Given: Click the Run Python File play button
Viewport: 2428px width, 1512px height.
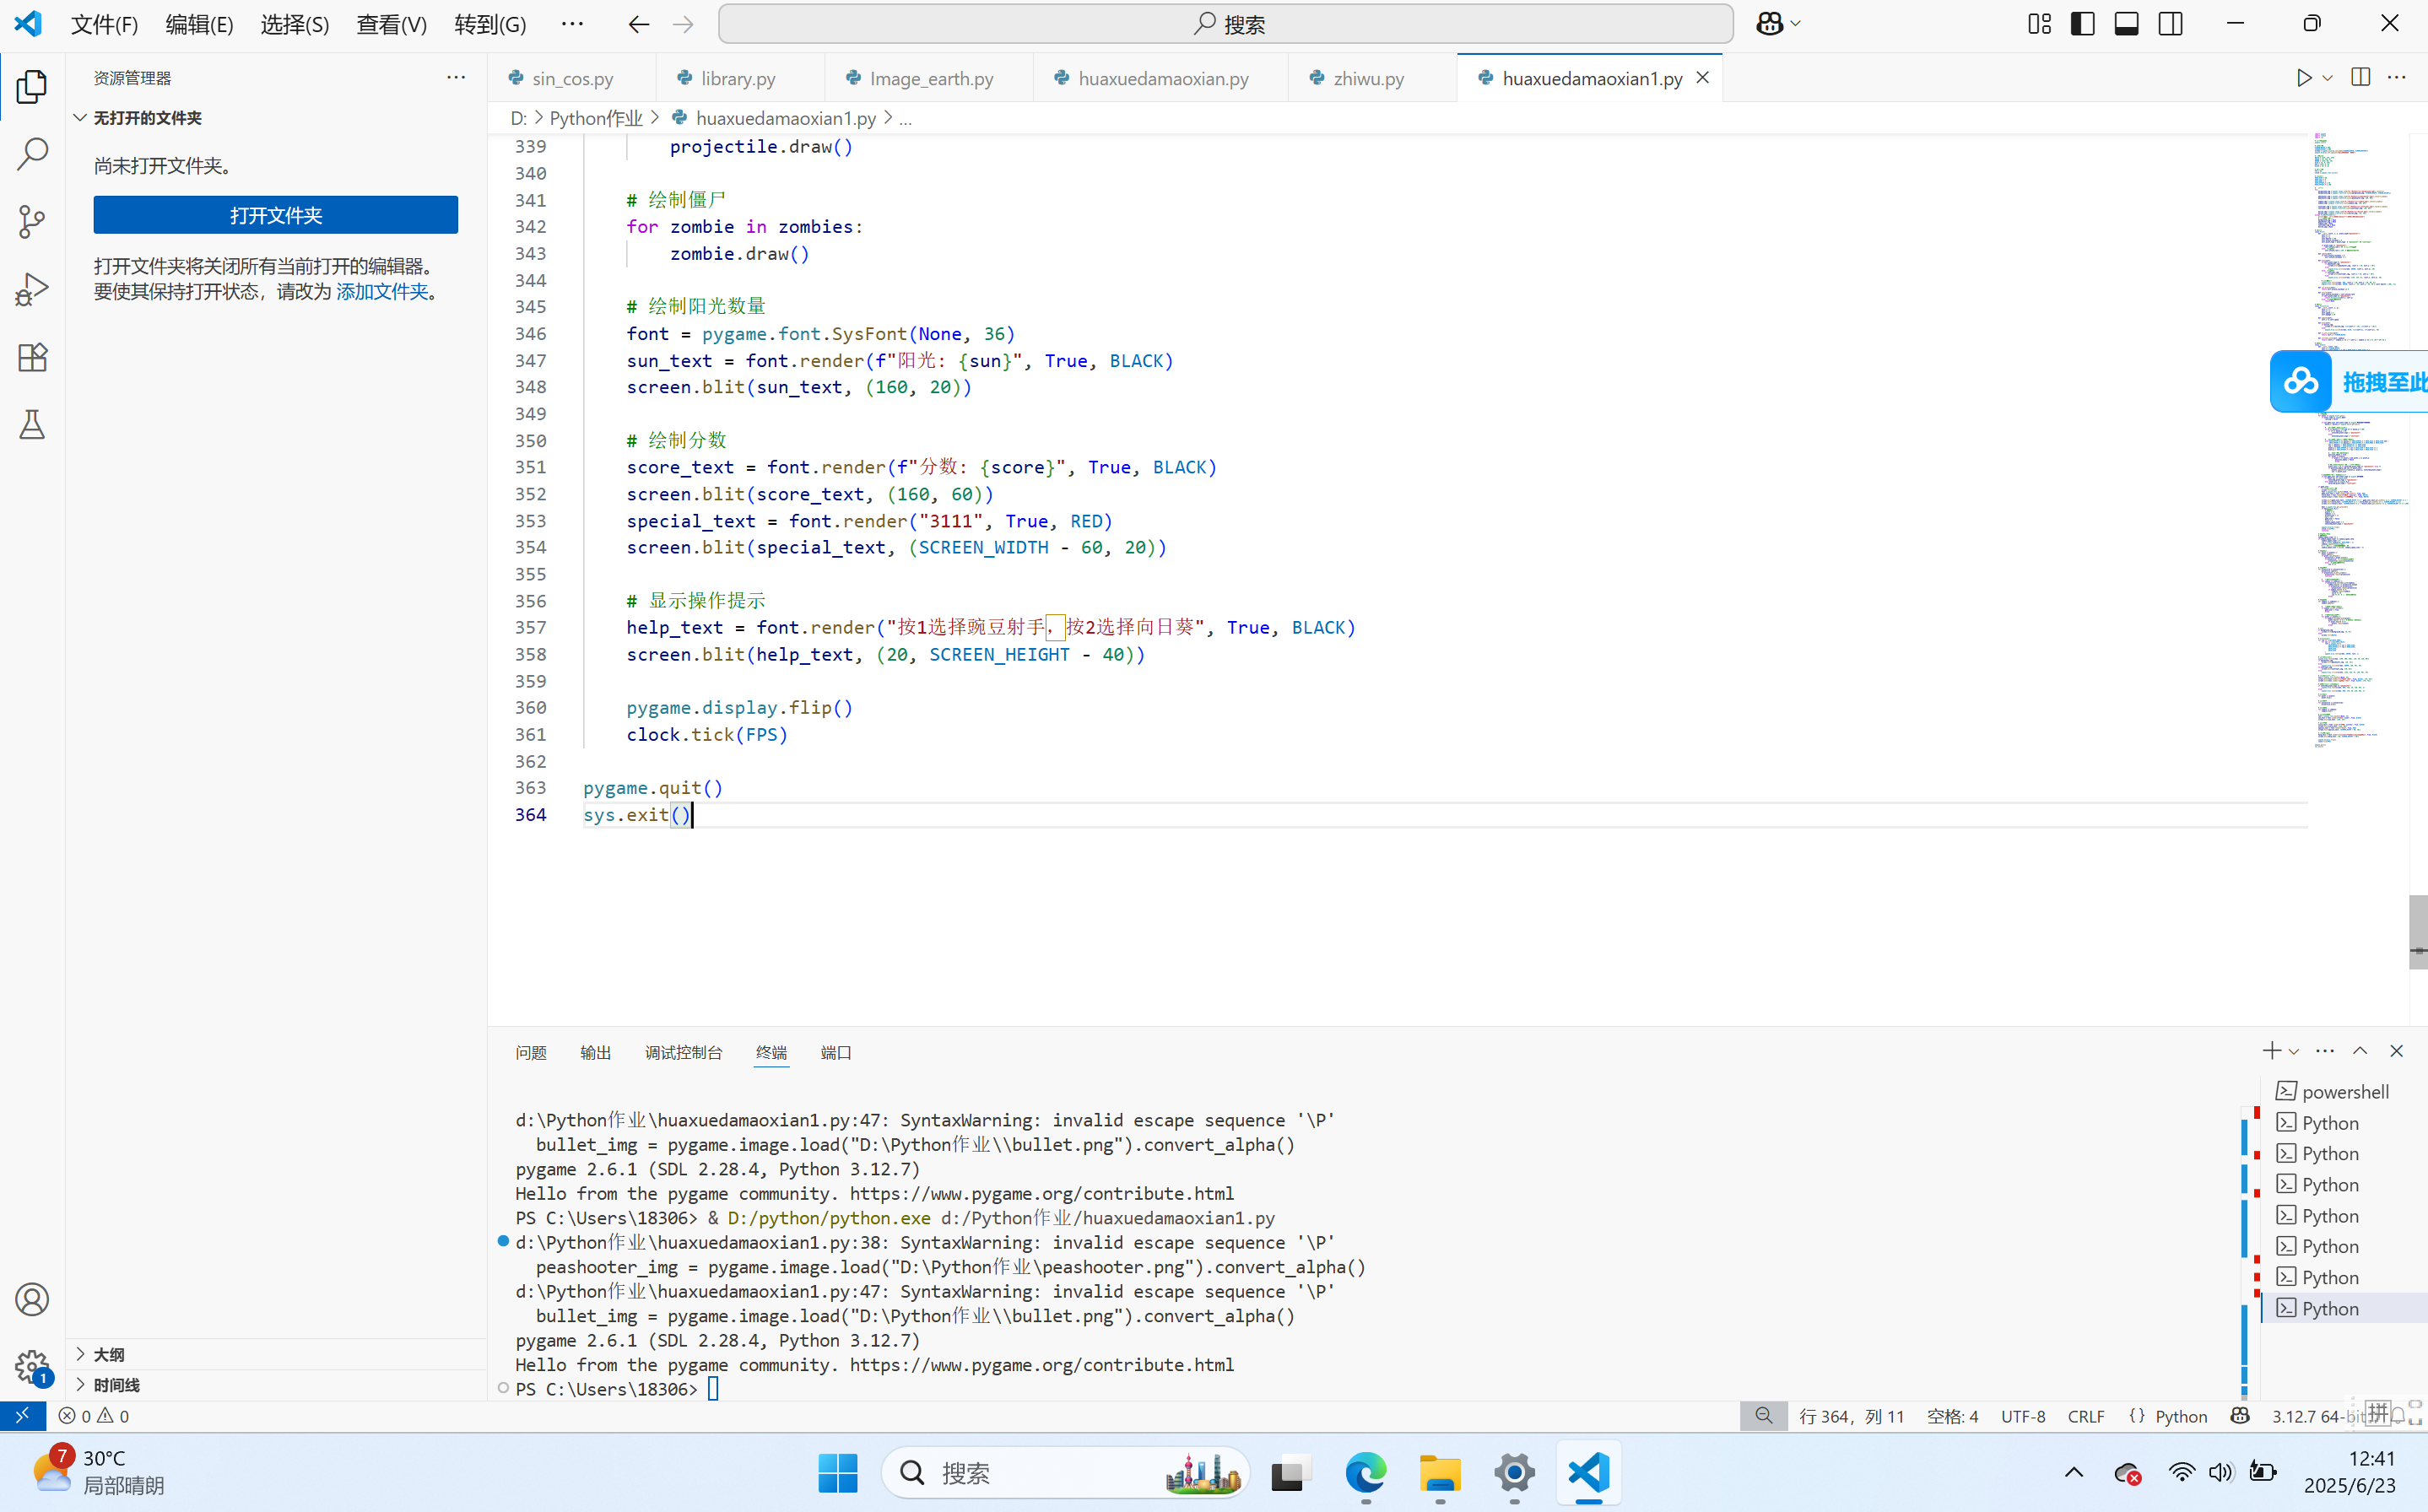Looking at the screenshot, I should (2304, 78).
